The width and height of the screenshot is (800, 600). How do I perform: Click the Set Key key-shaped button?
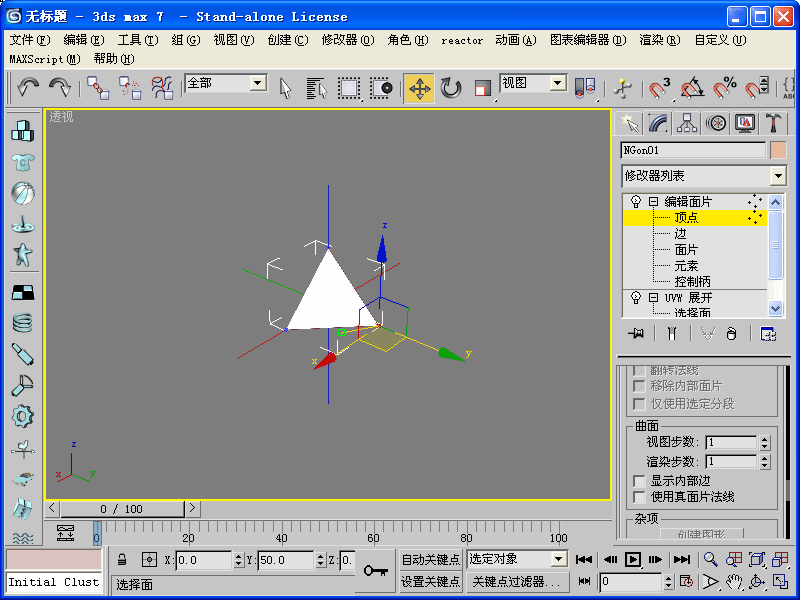376,570
